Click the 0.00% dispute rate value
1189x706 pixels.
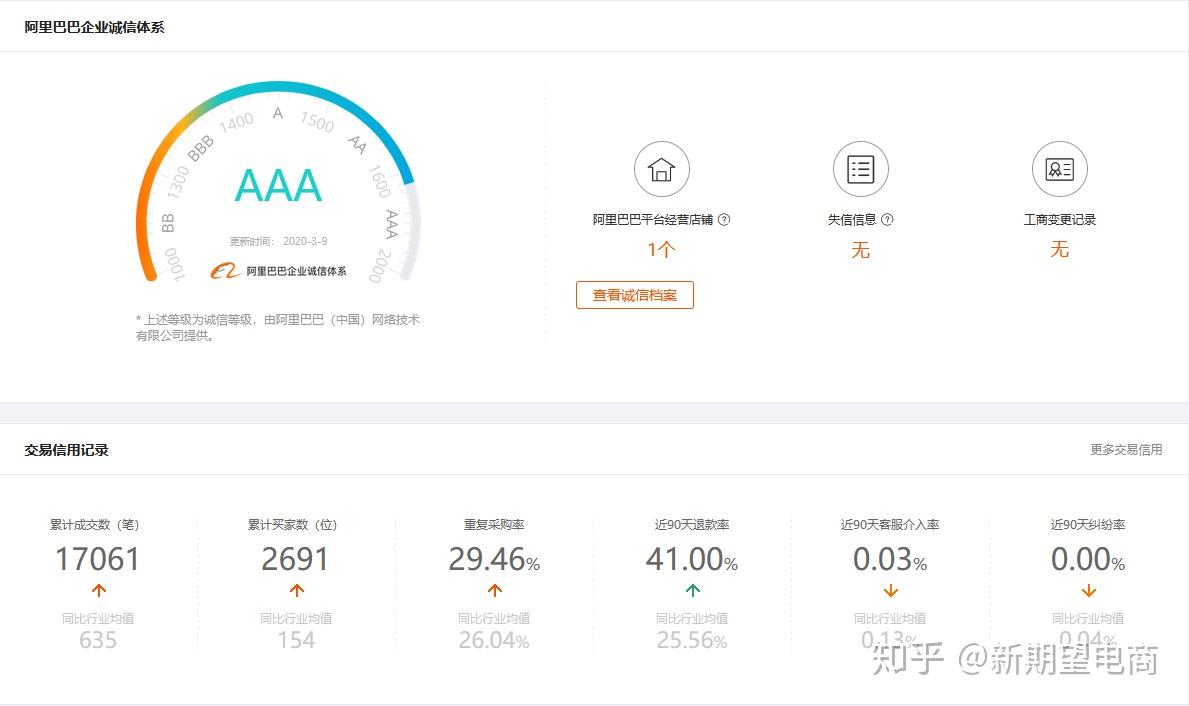coord(1088,560)
